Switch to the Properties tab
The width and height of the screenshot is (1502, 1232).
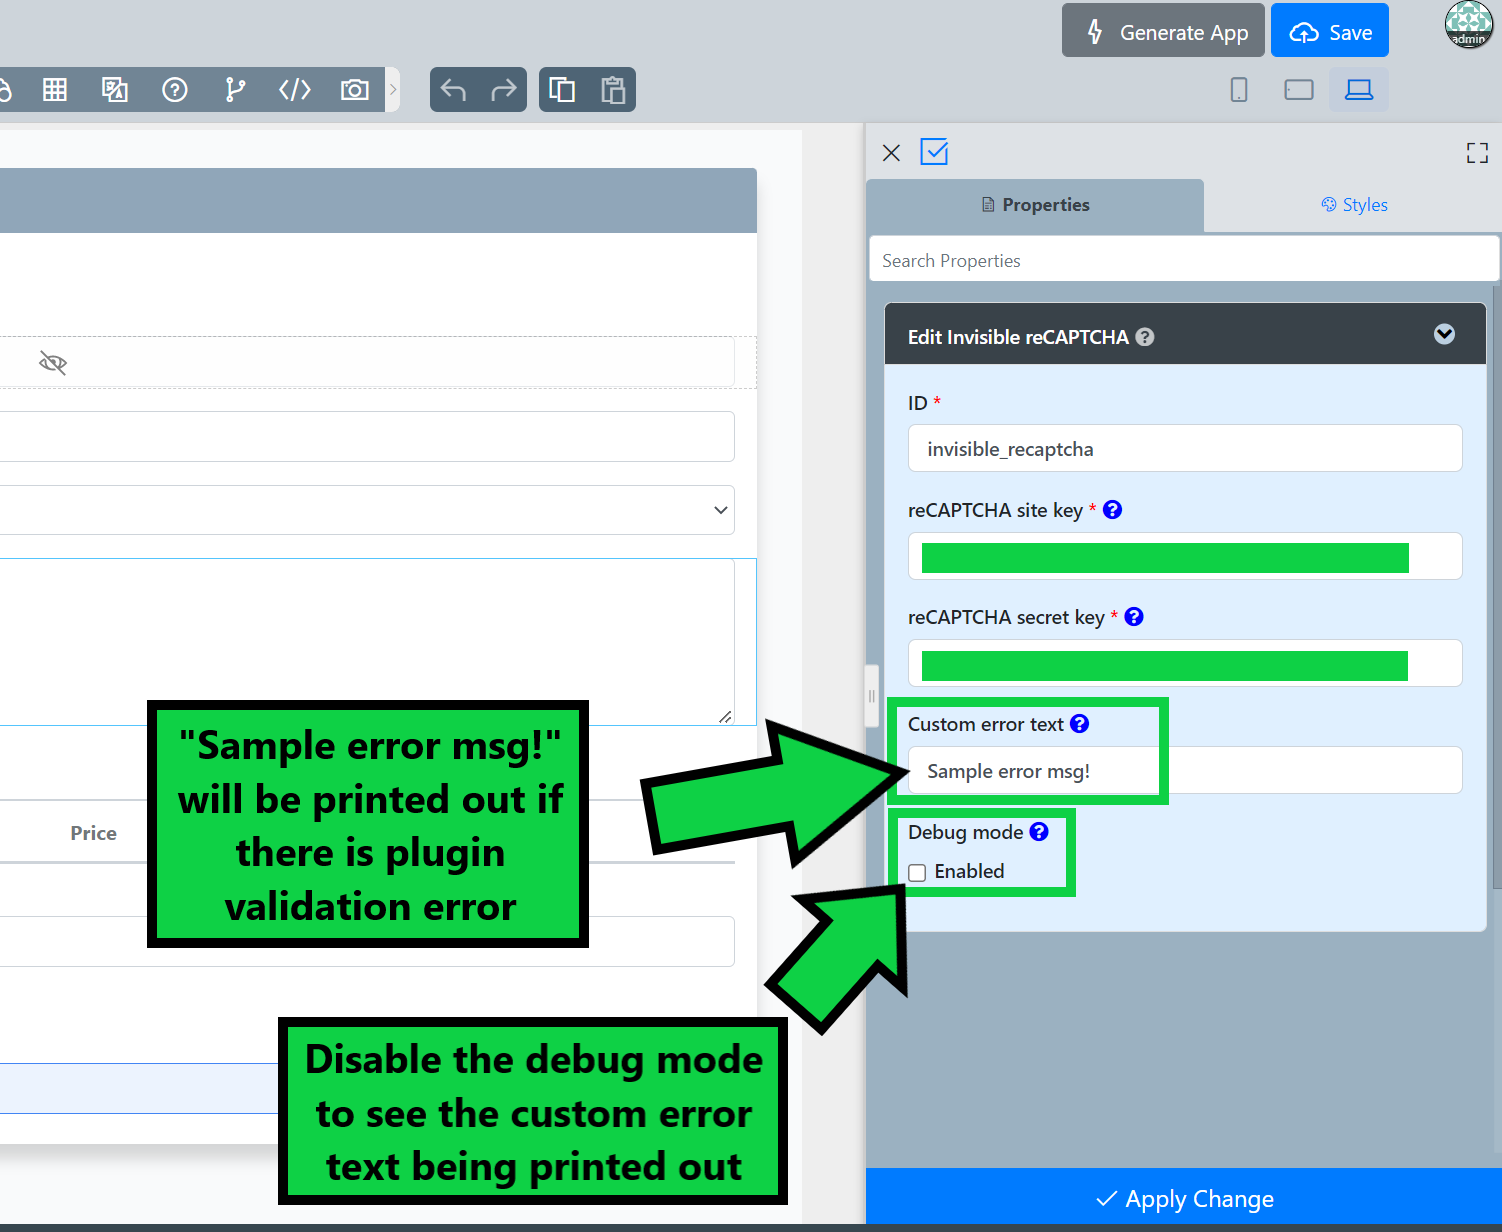coord(1035,205)
